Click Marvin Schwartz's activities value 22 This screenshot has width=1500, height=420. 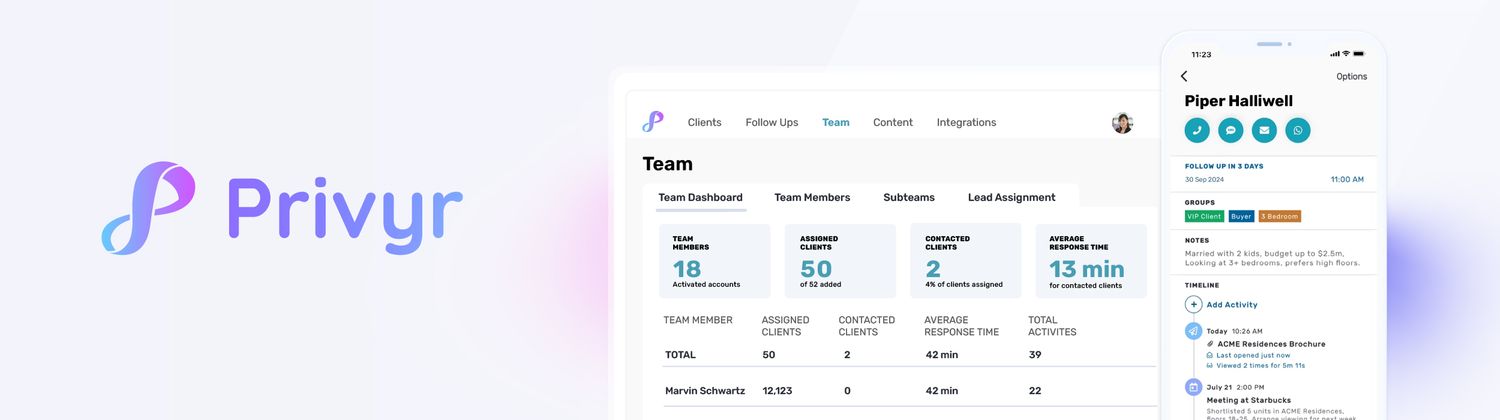click(x=1035, y=391)
